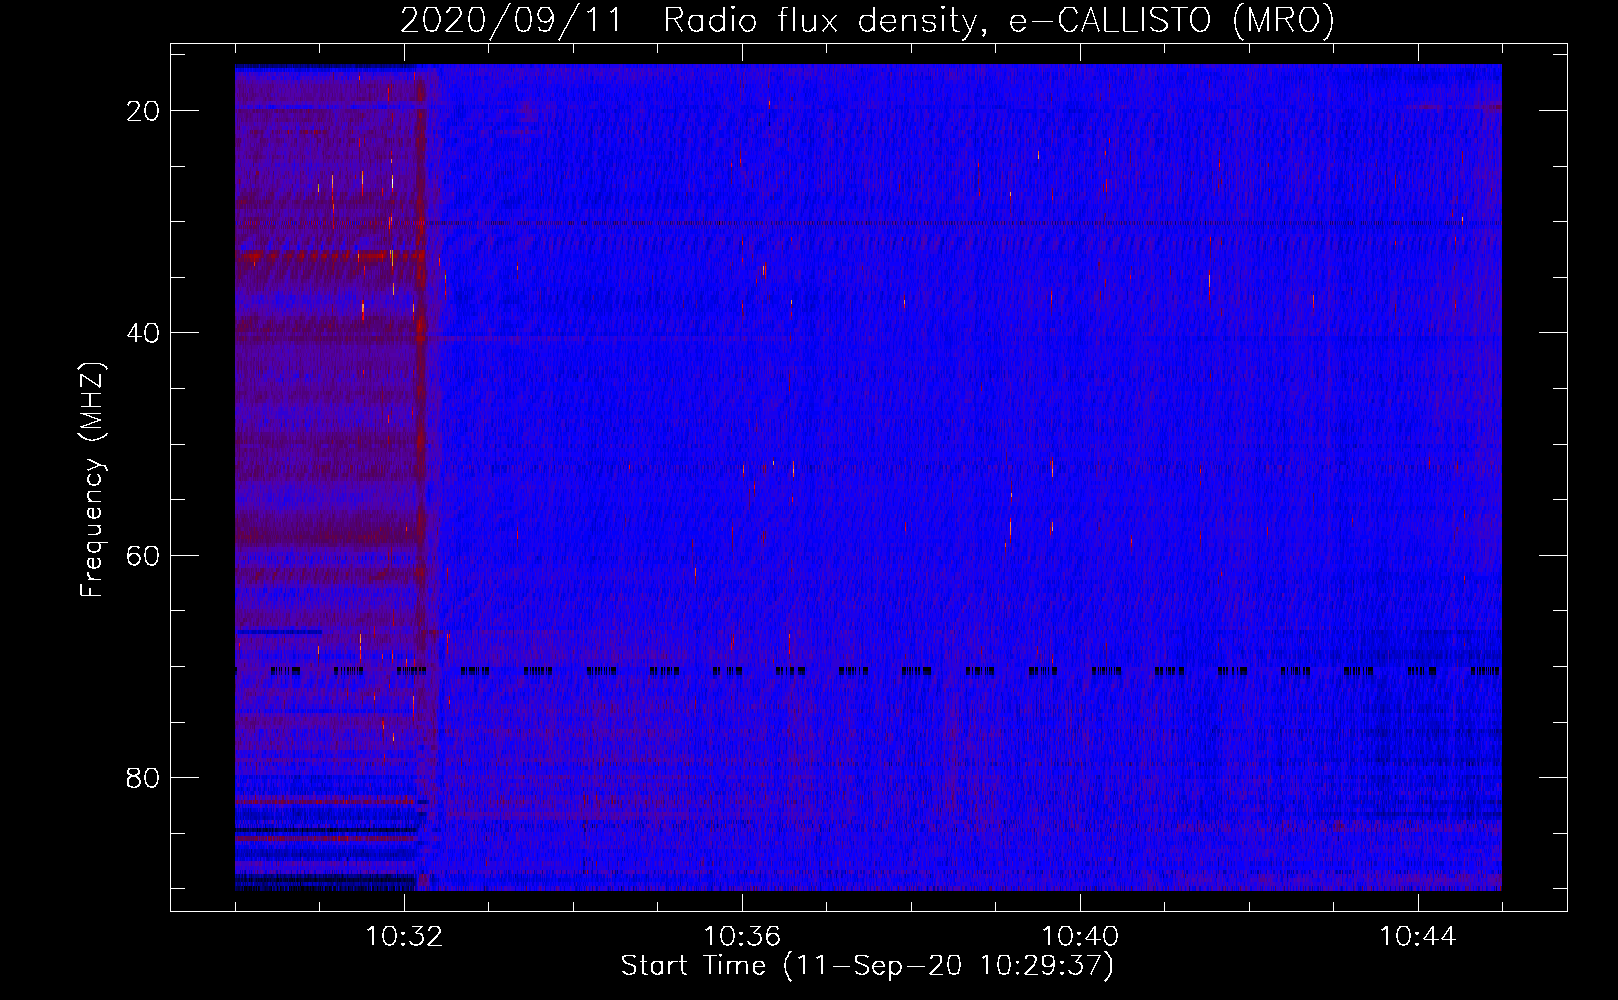Select the 'Frequency (MHZ)' axis label
The width and height of the screenshot is (1618, 1000).
92,479
